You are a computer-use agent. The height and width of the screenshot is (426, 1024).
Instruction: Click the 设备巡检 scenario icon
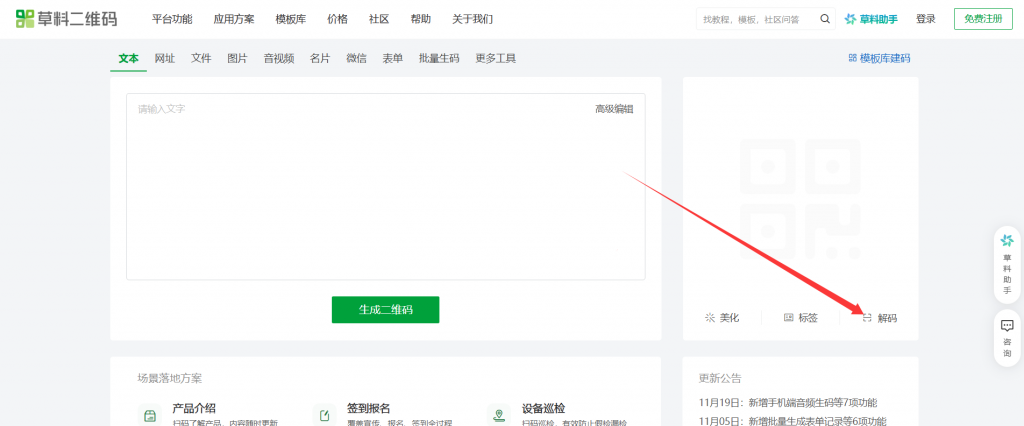click(x=499, y=416)
